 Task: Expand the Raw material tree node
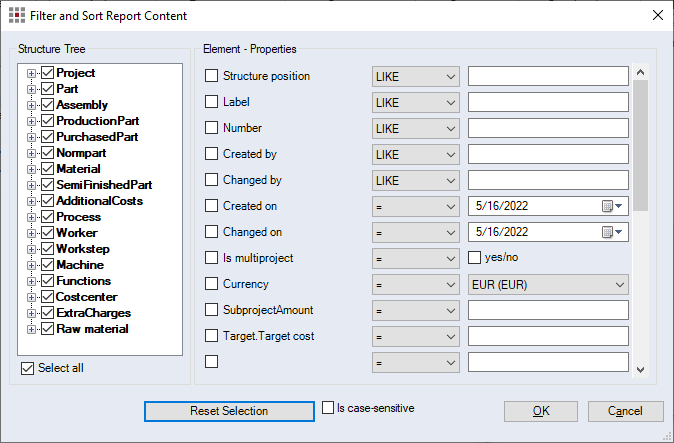(32, 330)
